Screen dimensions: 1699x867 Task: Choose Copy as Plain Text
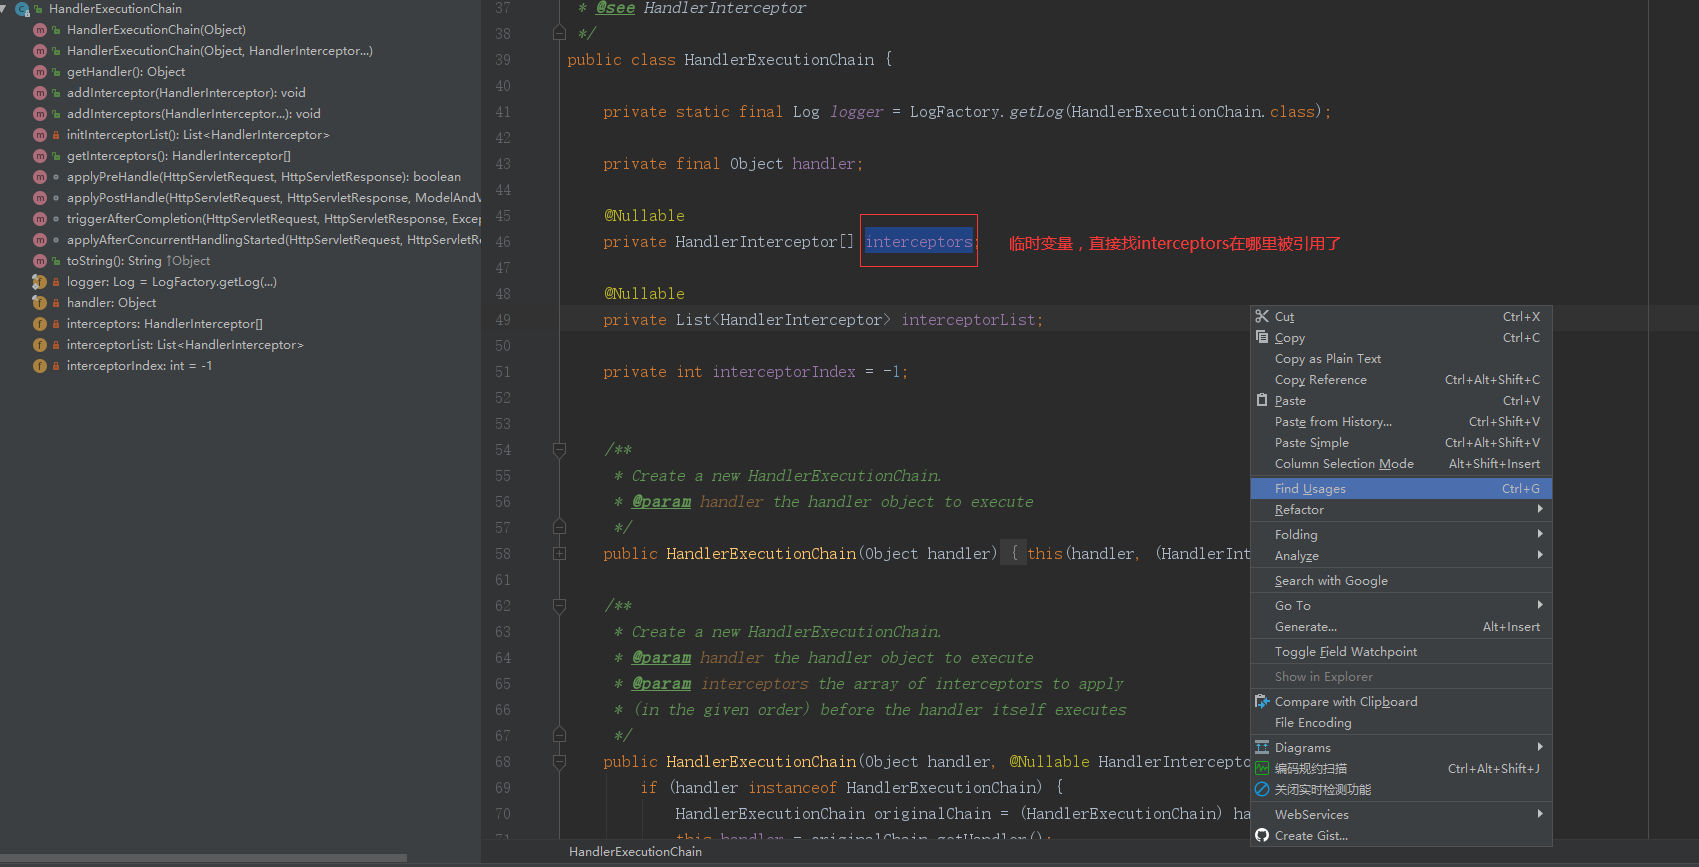(x=1401, y=359)
